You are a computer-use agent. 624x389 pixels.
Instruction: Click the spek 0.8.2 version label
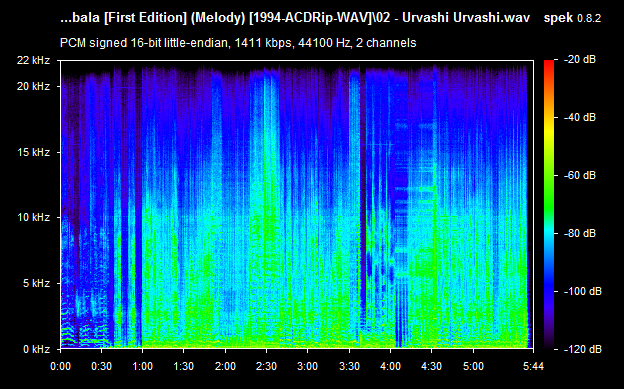[x=572, y=18]
